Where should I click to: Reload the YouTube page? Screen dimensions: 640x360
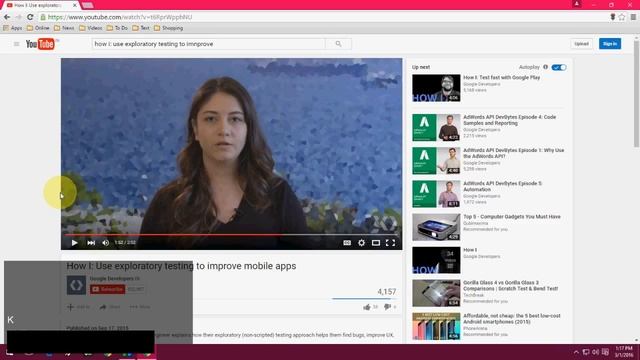pos(30,17)
